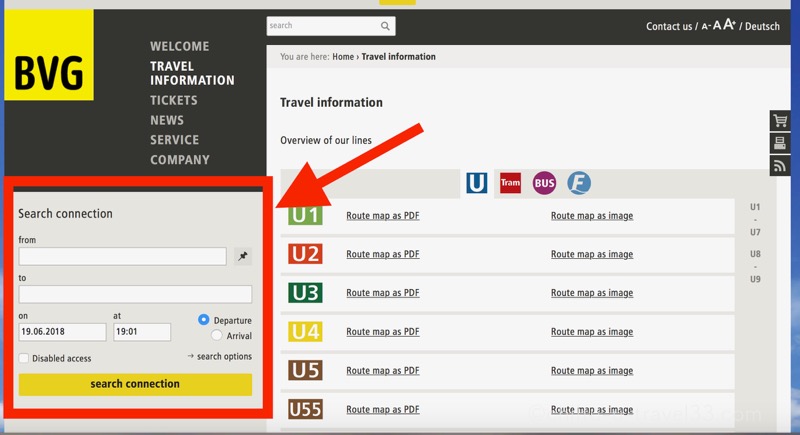Open U5 Route map as PDF

pyautogui.click(x=383, y=371)
